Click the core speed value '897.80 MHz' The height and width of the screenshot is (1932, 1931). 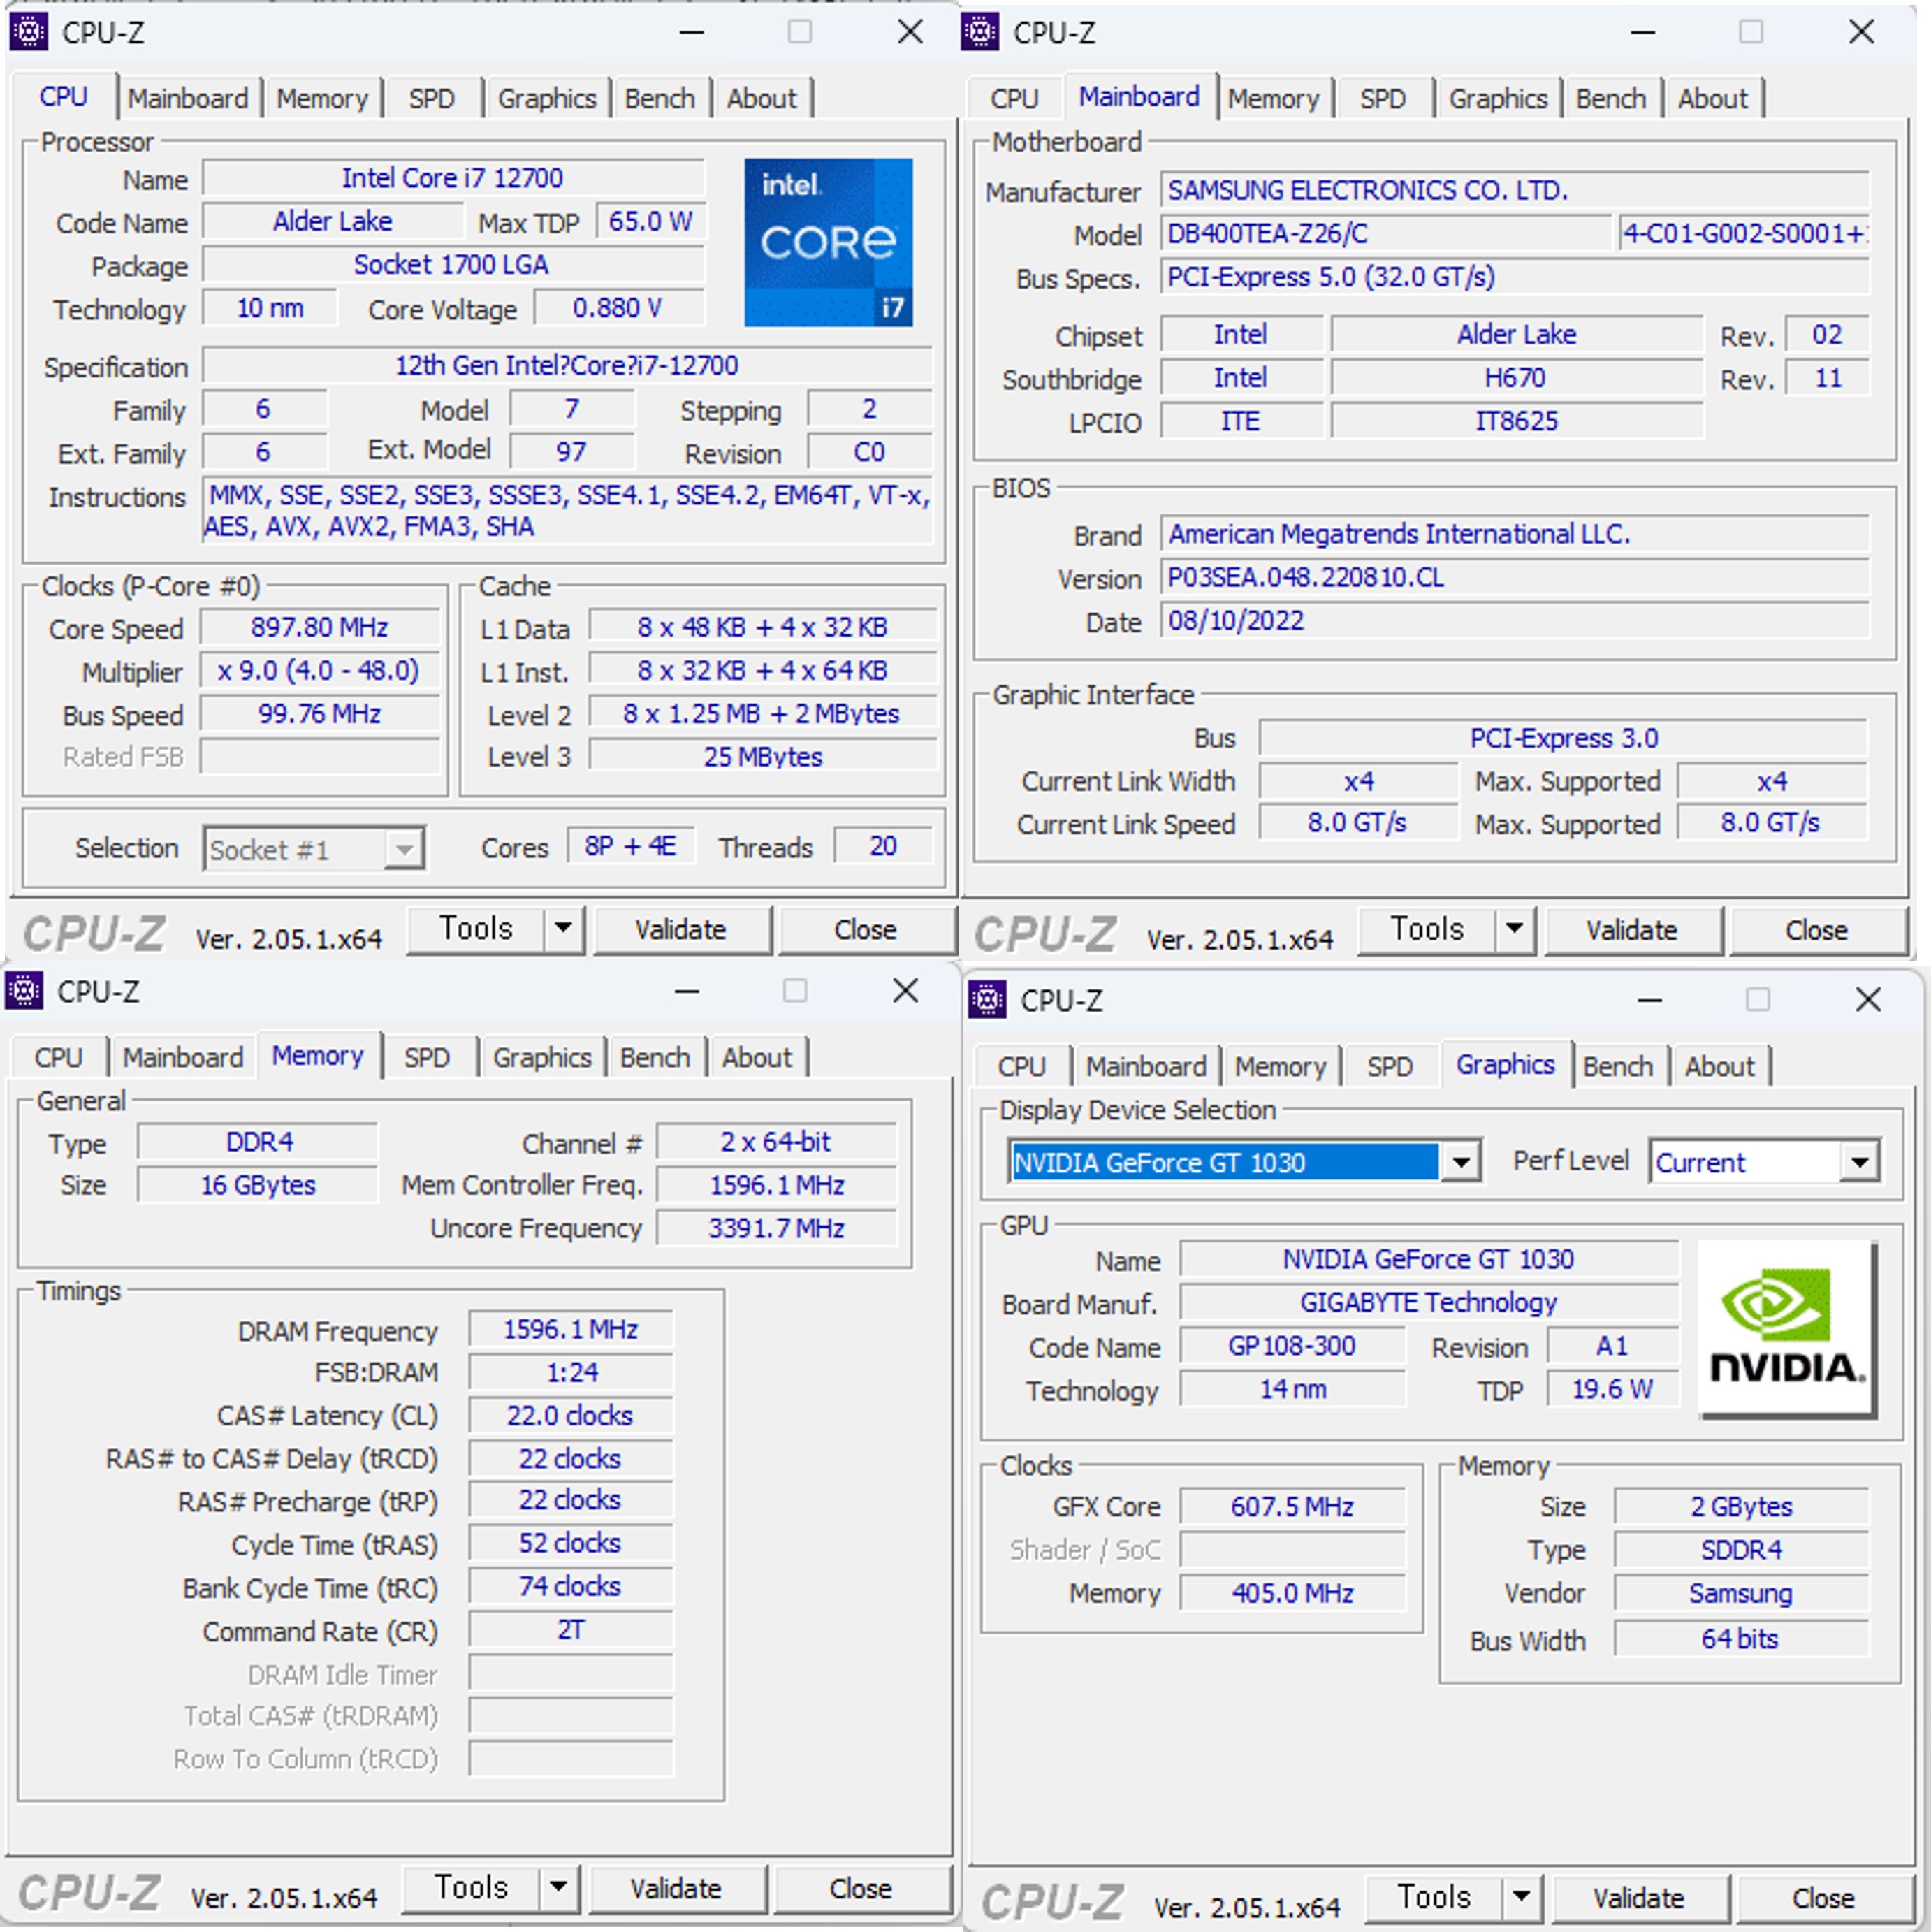[320, 627]
